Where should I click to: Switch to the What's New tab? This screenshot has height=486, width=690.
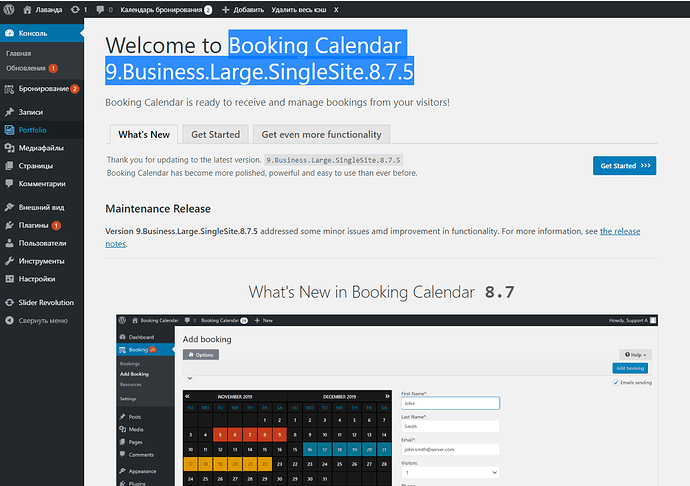[143, 134]
